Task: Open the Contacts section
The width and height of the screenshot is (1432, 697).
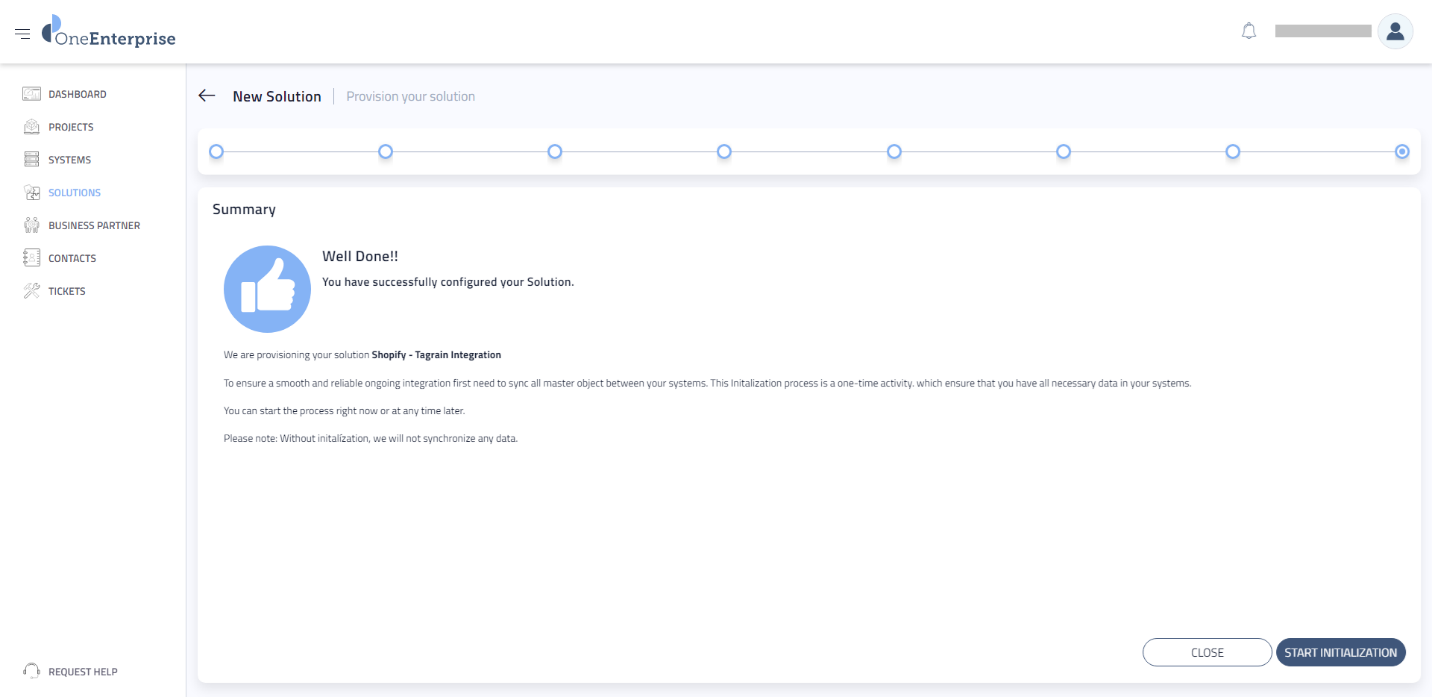Action: point(72,257)
